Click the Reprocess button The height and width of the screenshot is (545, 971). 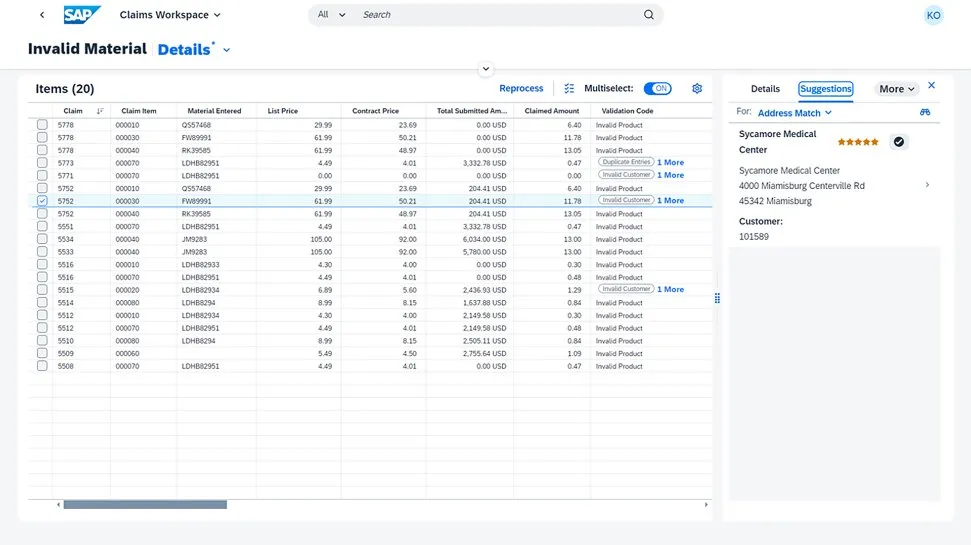521,89
